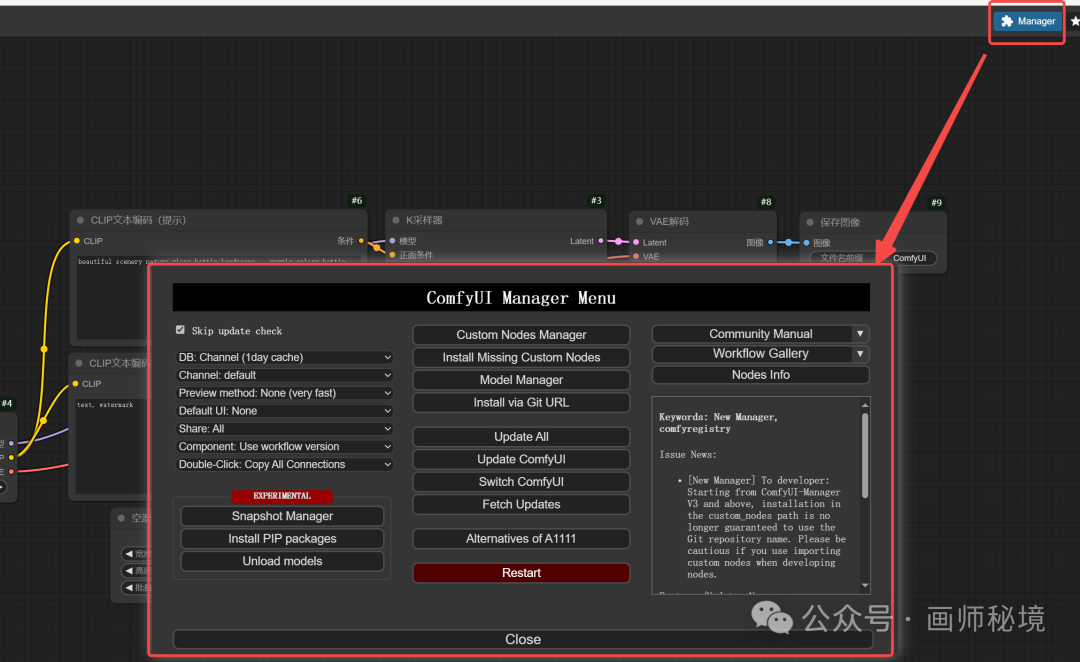Click Latent output port on K采样器

[x=601, y=241]
